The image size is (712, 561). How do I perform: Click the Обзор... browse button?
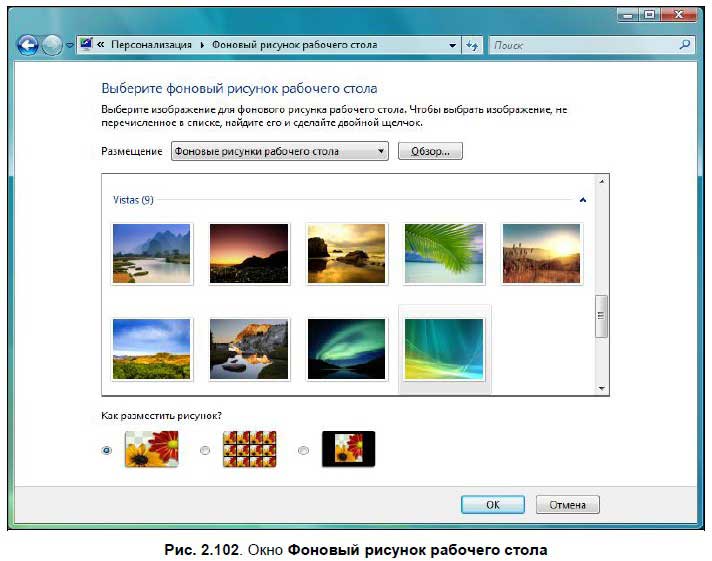(430, 151)
